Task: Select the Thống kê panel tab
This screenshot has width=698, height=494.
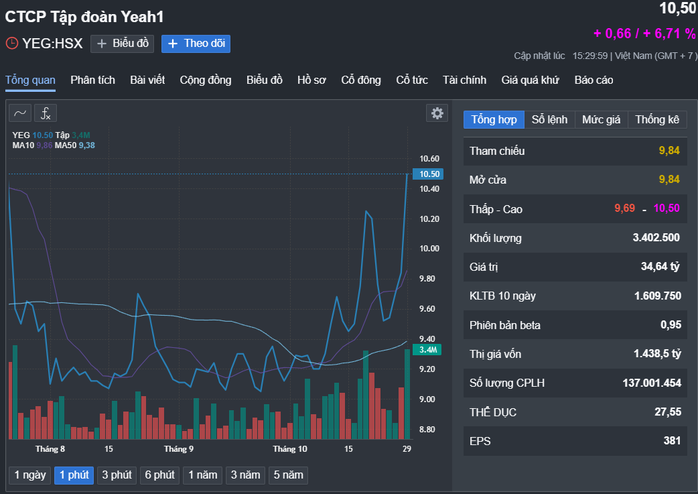Action: click(x=657, y=120)
